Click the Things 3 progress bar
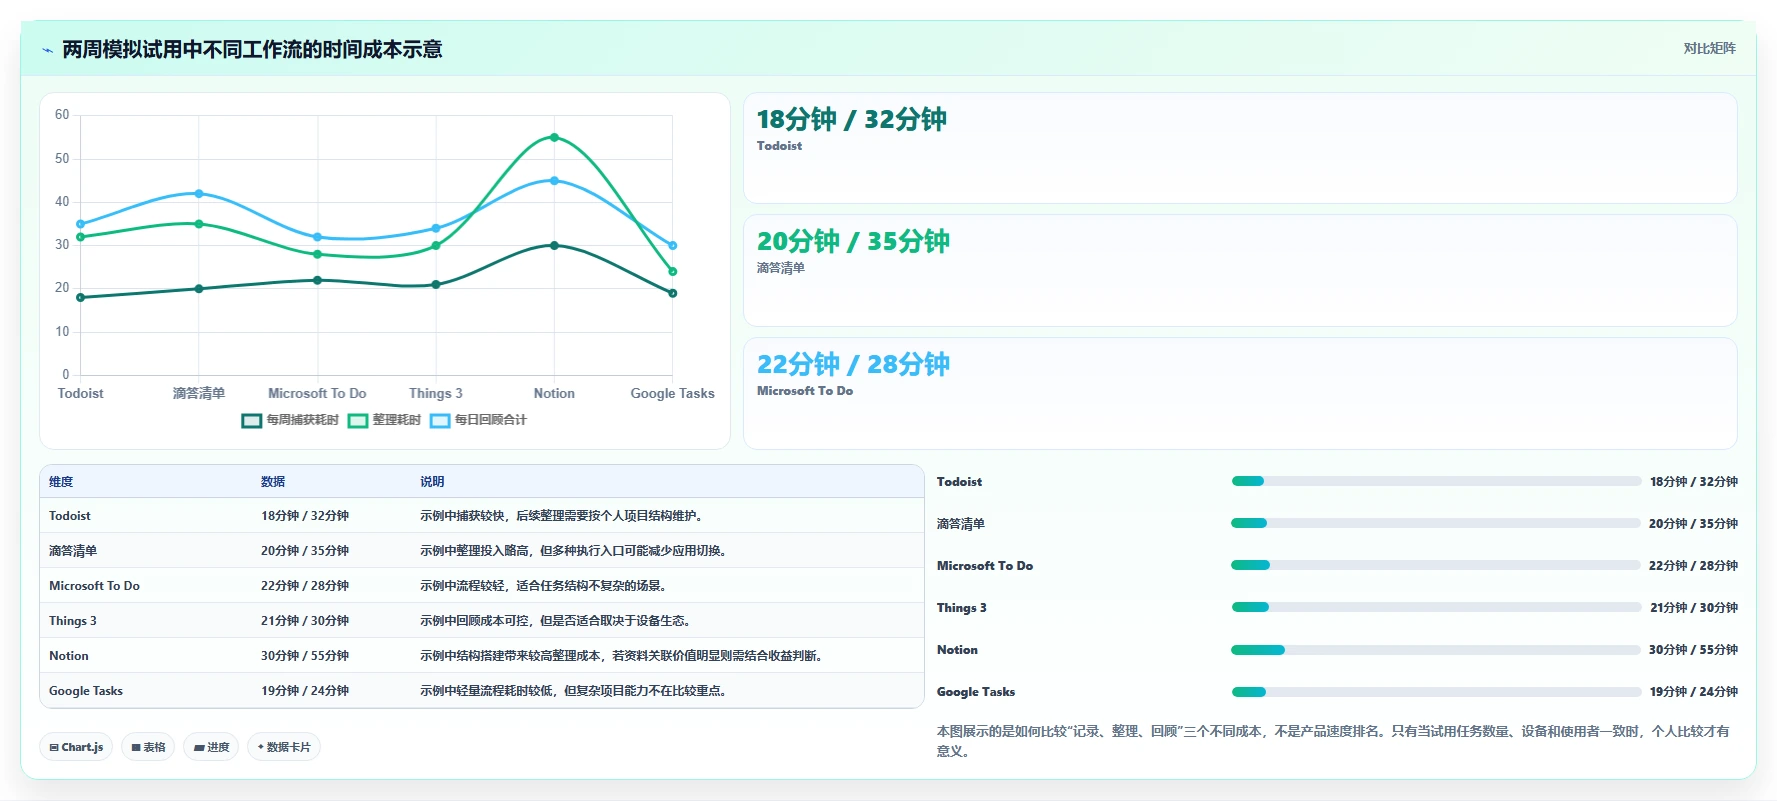 tap(1436, 607)
